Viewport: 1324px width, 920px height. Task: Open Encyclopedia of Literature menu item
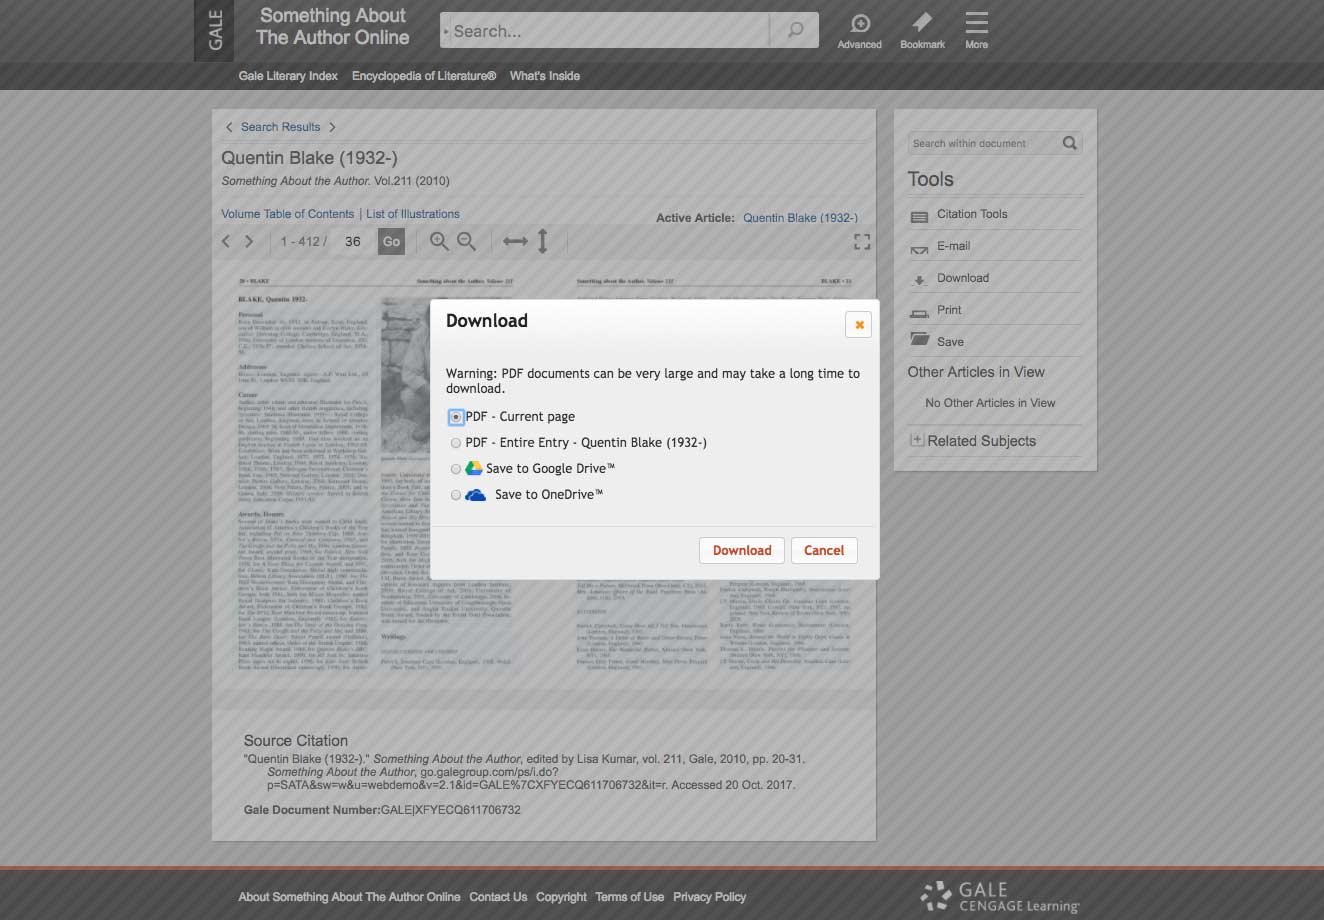(424, 76)
